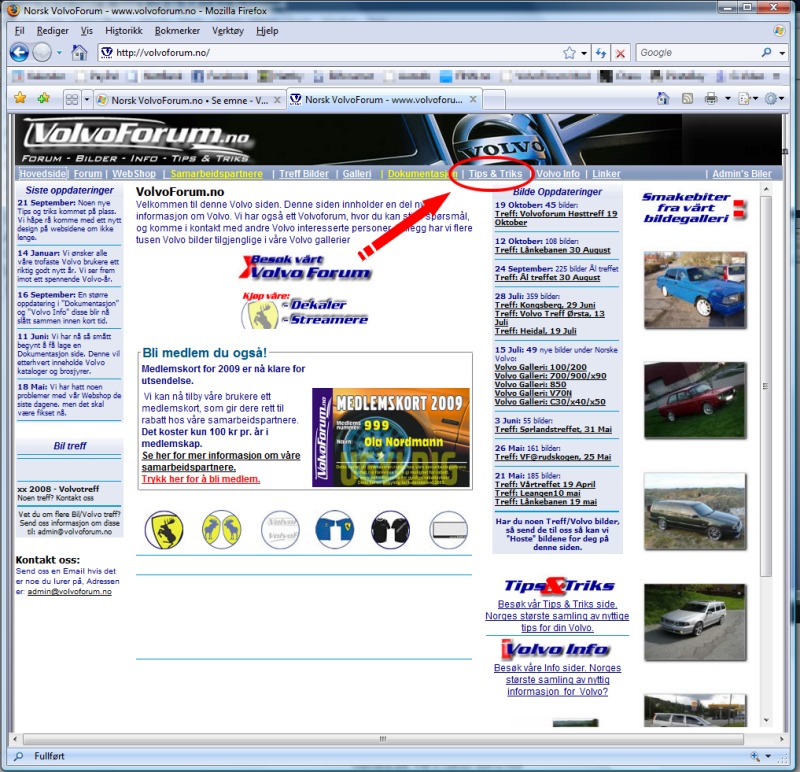The image size is (800, 772).
Task: Click 'Trykk her for å bli medlem.' link
Action: coord(201,479)
